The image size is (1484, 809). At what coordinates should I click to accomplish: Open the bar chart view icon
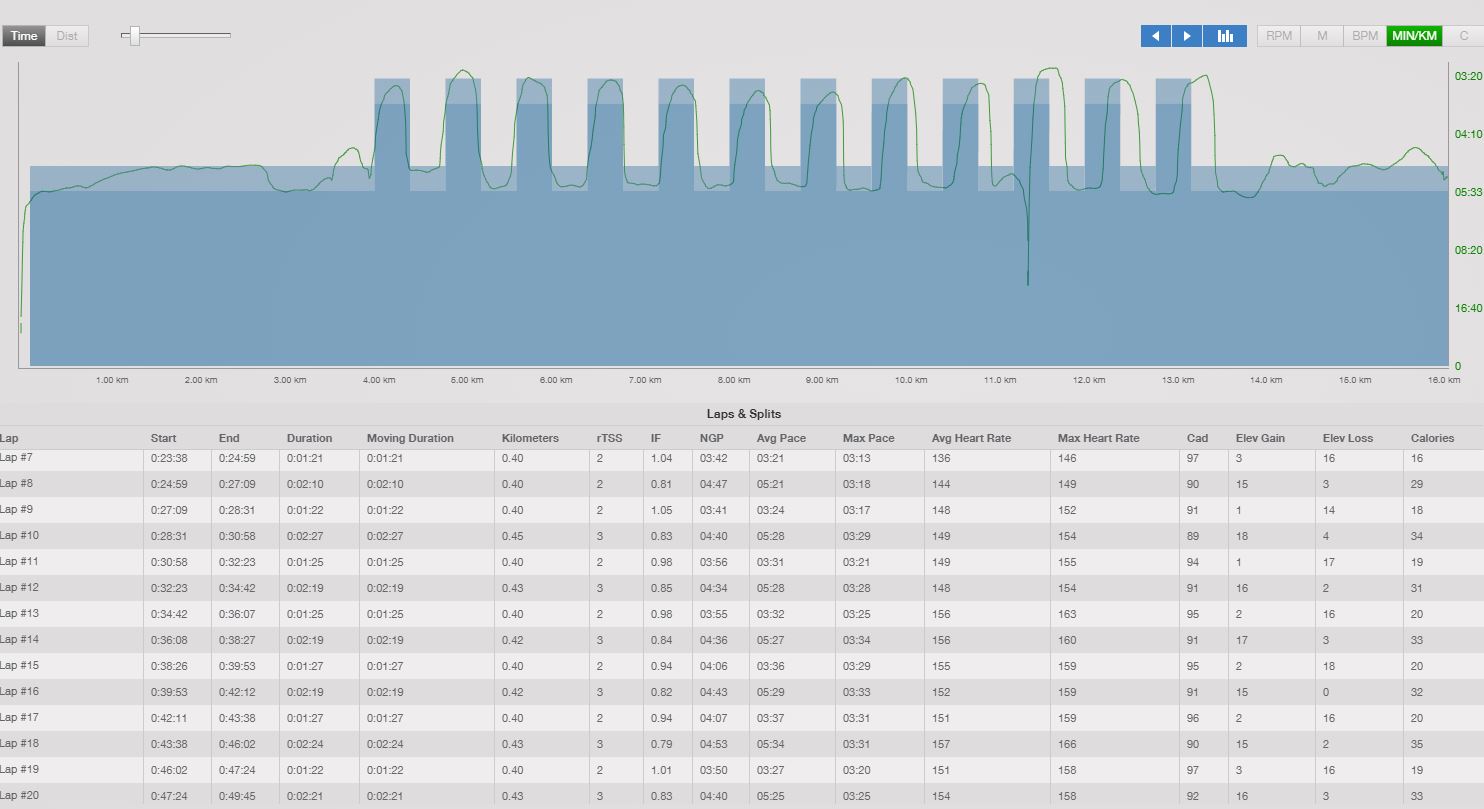[1225, 36]
